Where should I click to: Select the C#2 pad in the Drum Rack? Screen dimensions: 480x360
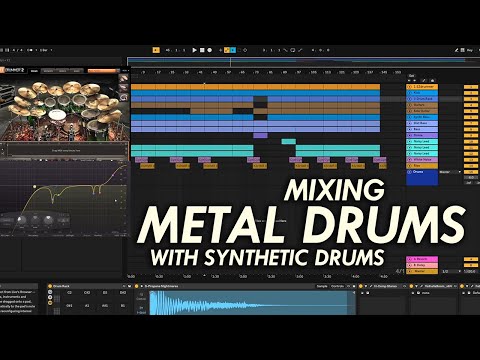click(87, 293)
